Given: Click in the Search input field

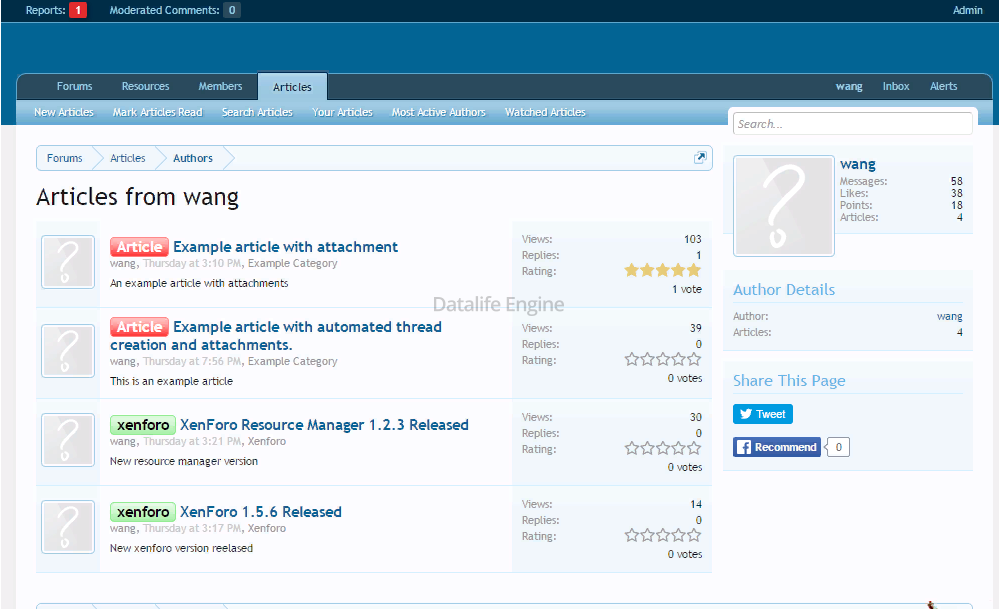Looking at the screenshot, I should click(852, 124).
